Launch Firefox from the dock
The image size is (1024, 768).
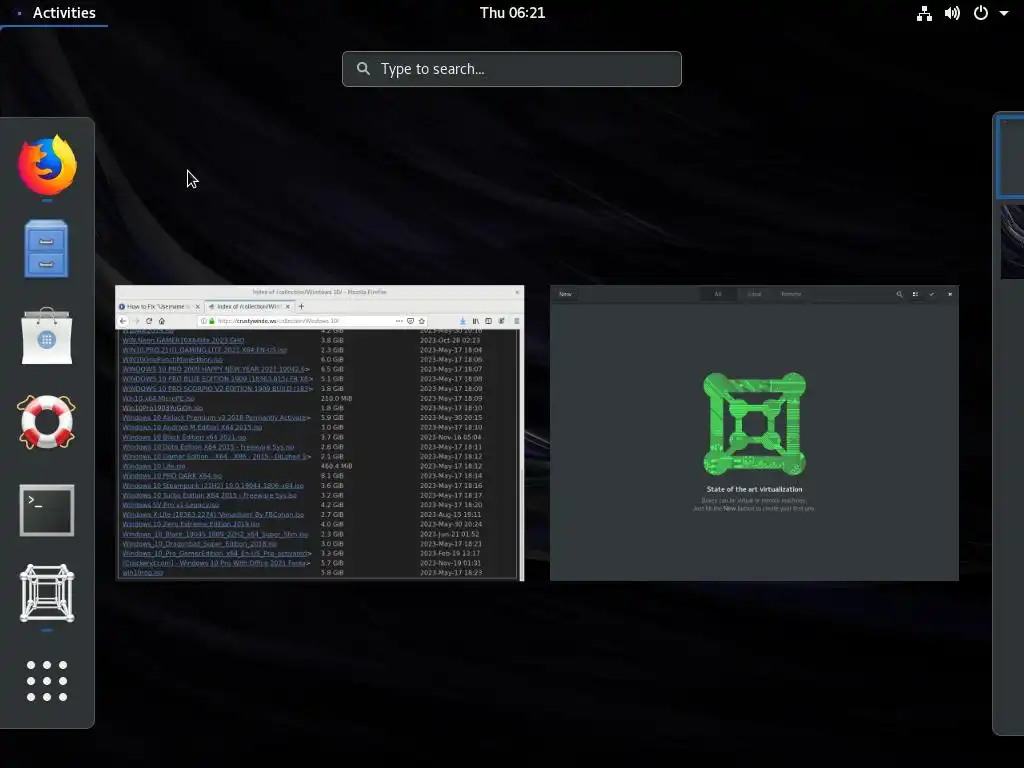click(x=47, y=165)
